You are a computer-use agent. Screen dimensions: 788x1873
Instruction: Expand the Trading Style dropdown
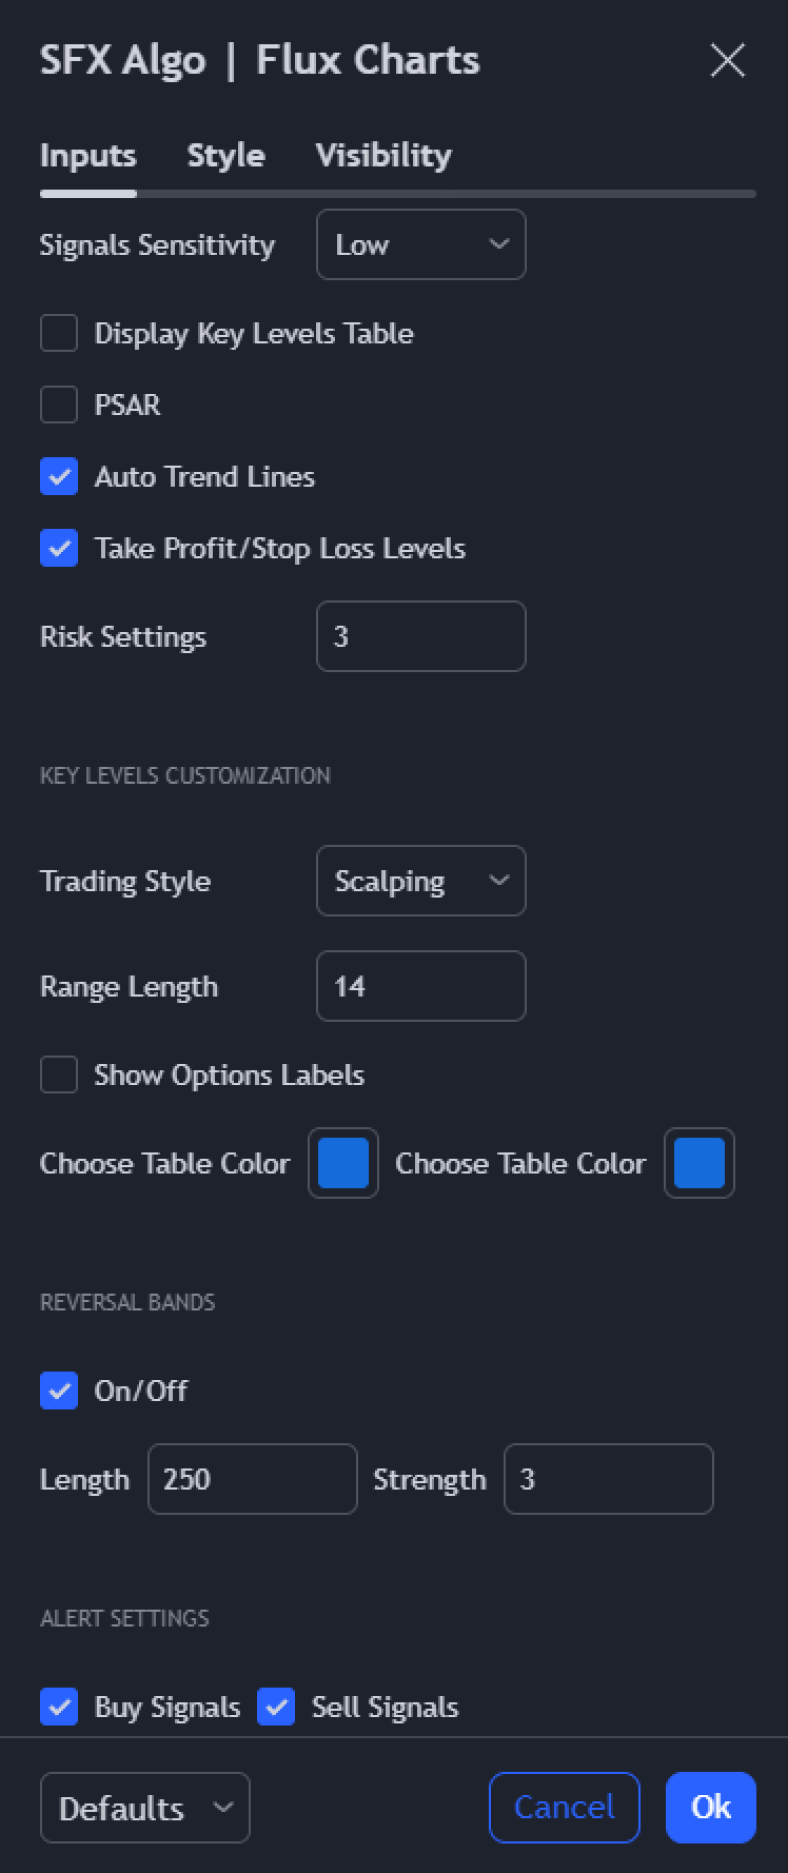click(x=421, y=881)
